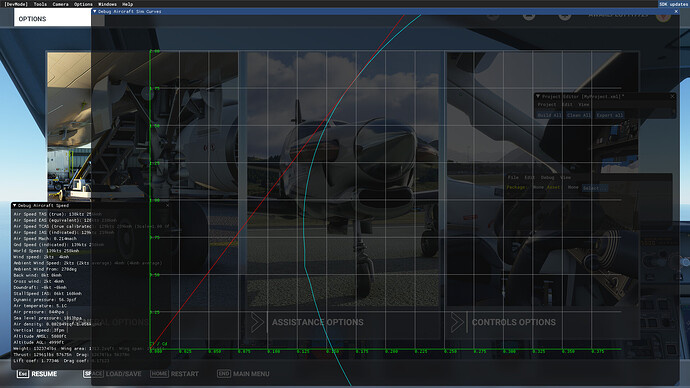The width and height of the screenshot is (690, 388).
Task: Open the Windows menu
Action: click(107, 4)
